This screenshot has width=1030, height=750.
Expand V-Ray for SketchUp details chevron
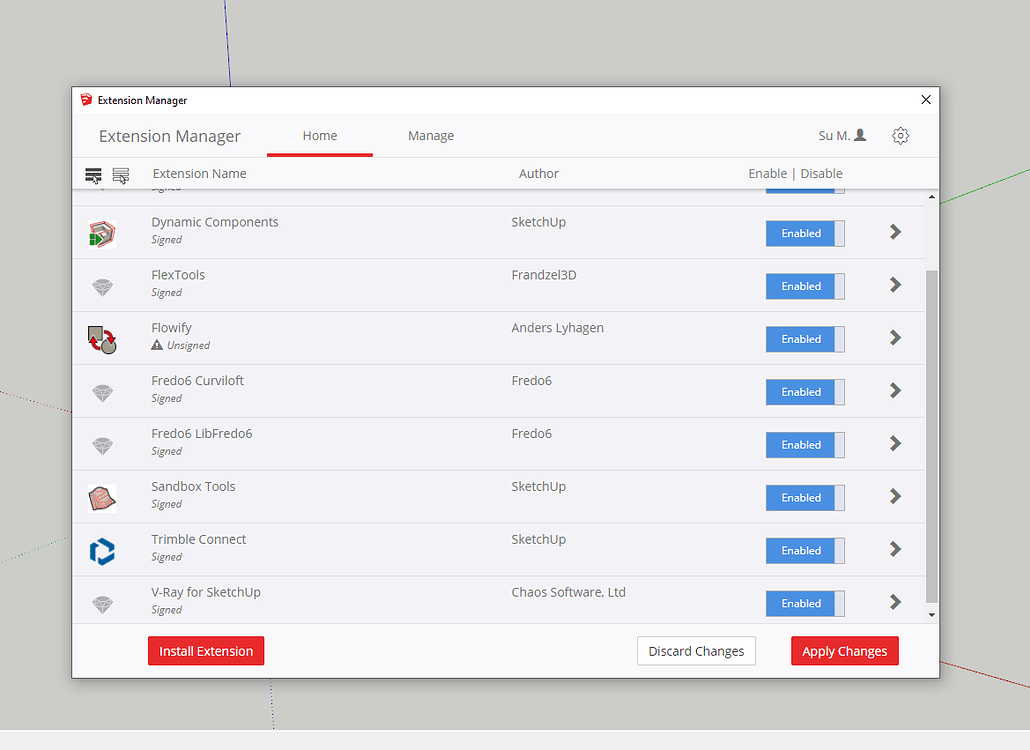point(895,602)
